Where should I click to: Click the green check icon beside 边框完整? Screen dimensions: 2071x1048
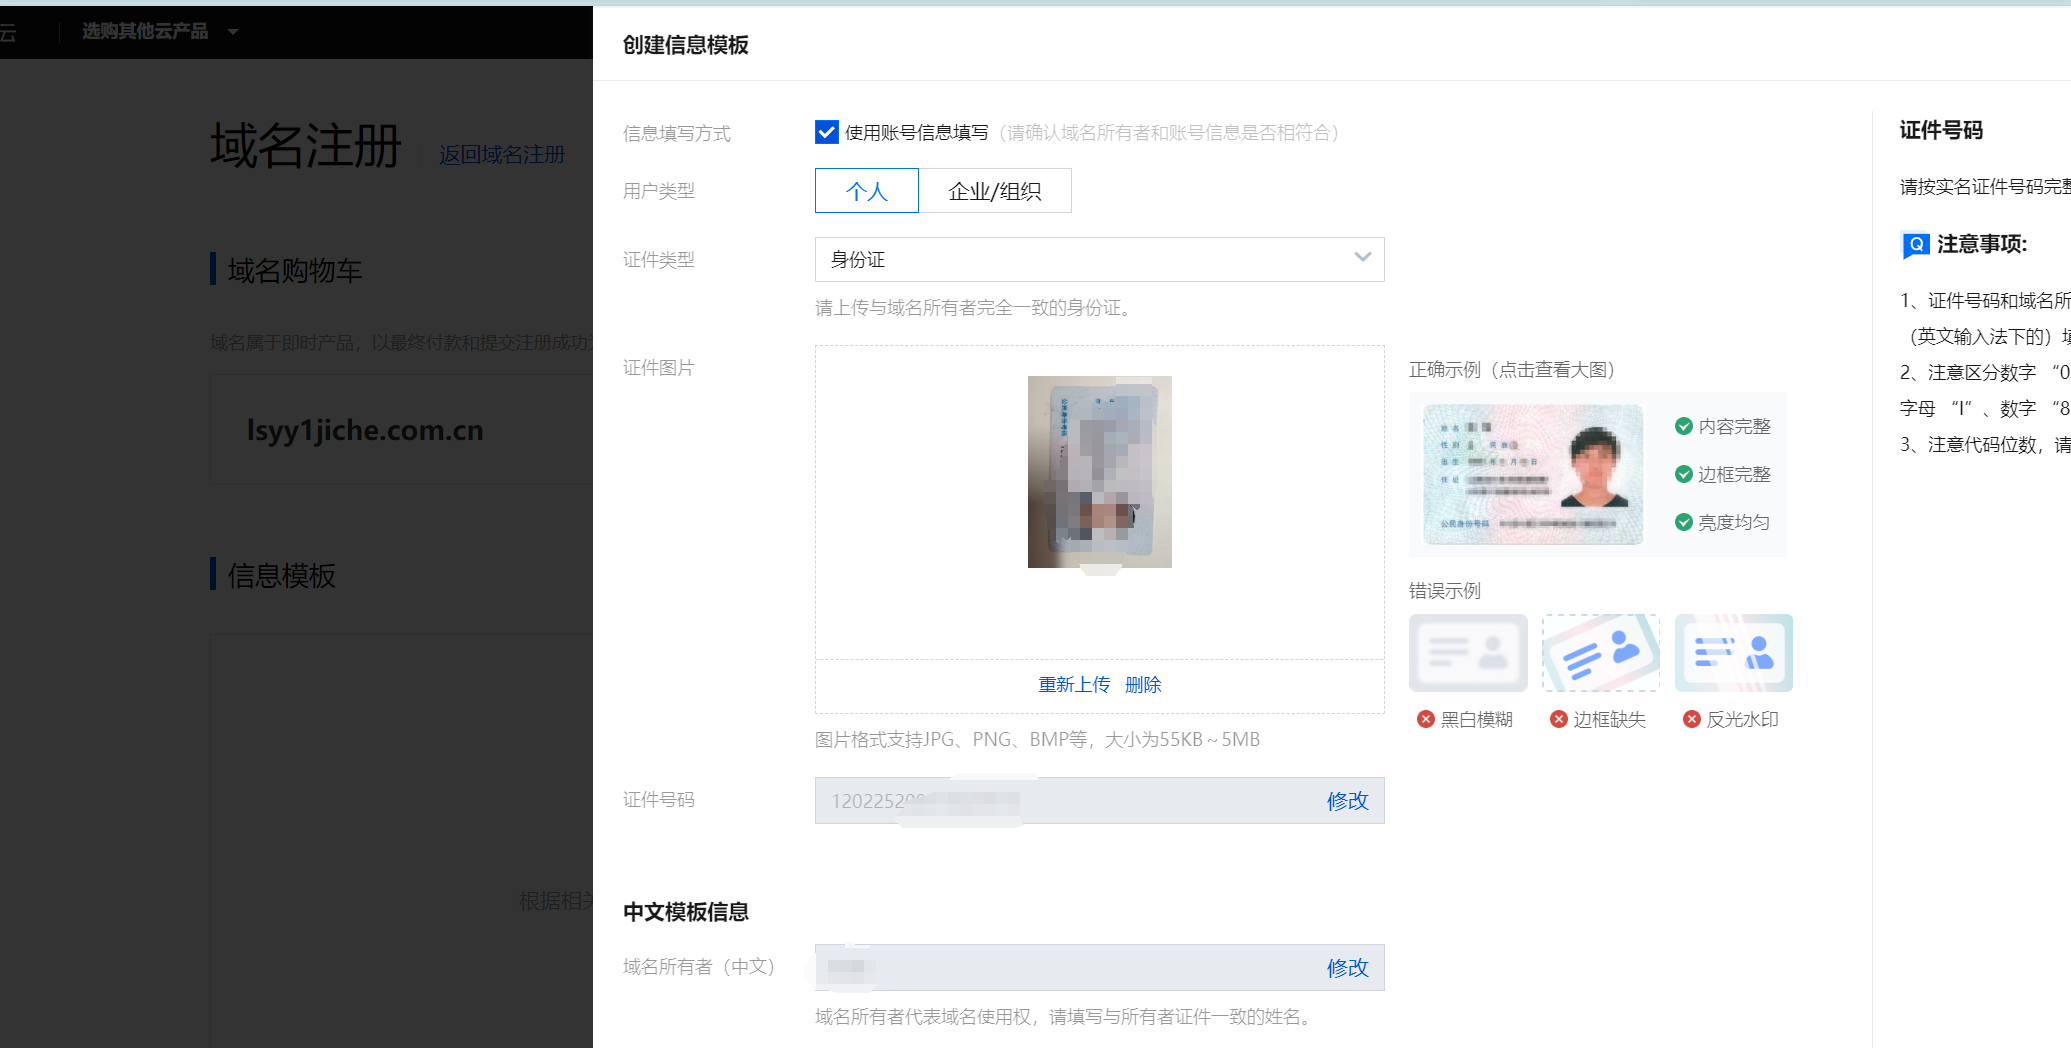click(x=1684, y=474)
